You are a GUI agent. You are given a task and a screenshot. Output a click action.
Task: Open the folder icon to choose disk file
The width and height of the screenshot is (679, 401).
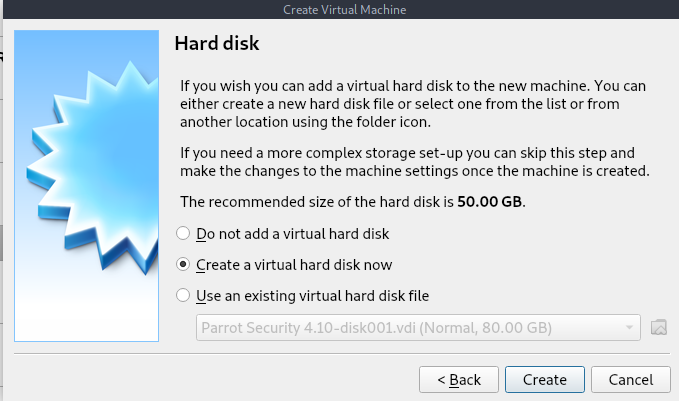tap(659, 327)
